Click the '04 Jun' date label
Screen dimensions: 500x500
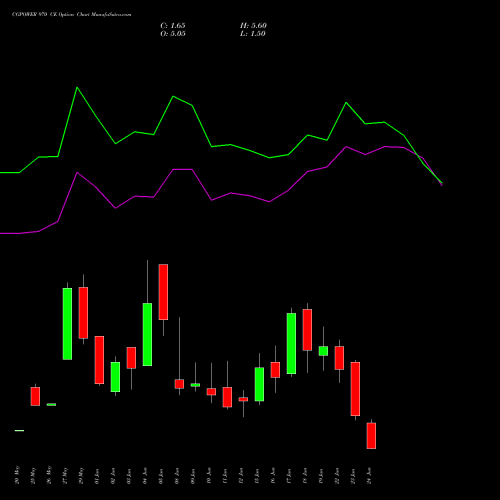point(145,476)
